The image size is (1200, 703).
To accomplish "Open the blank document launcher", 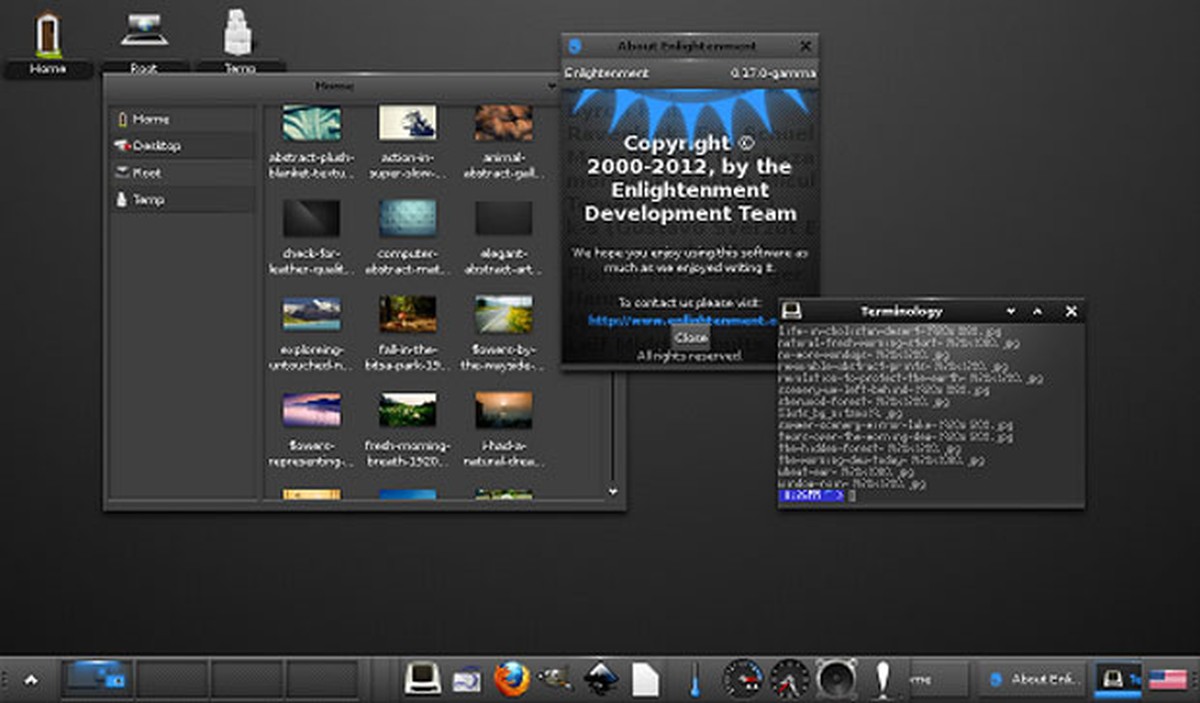I will click(645, 677).
